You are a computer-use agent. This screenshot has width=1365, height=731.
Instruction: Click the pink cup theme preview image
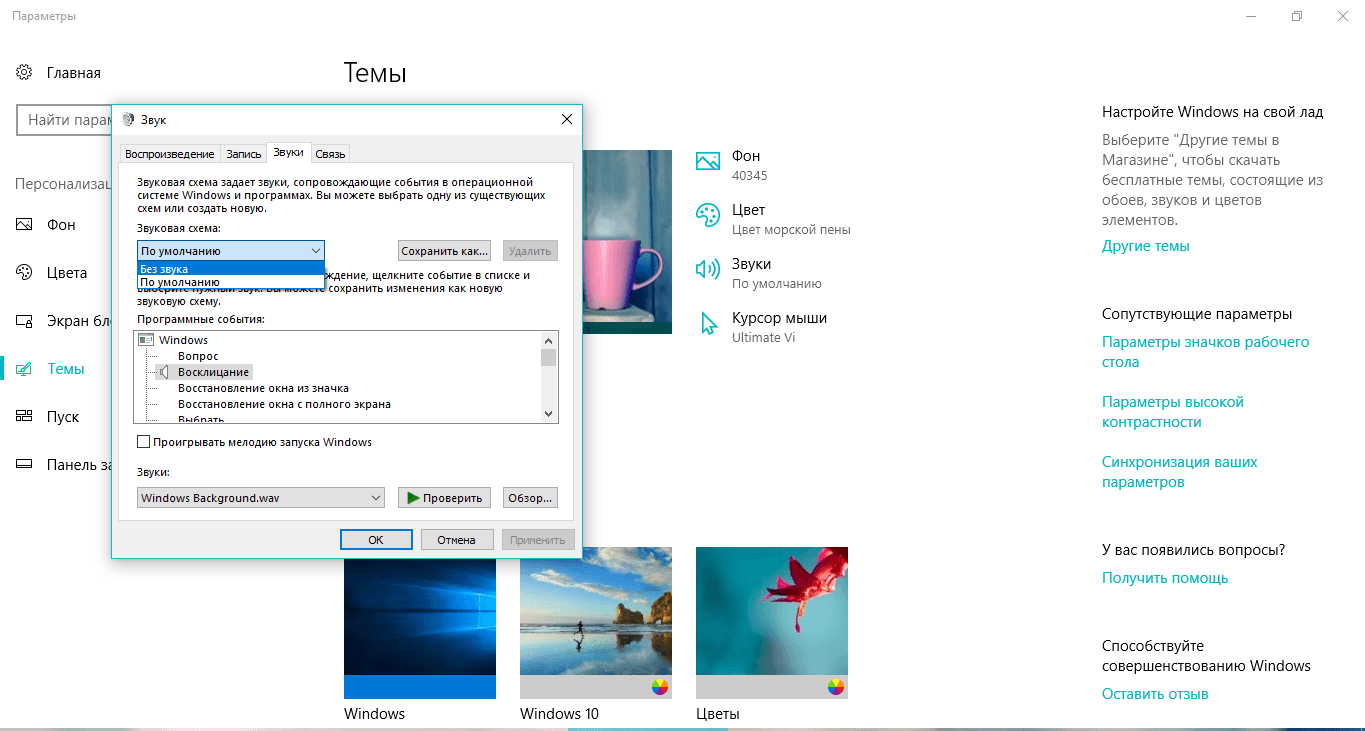pyautogui.click(x=627, y=242)
